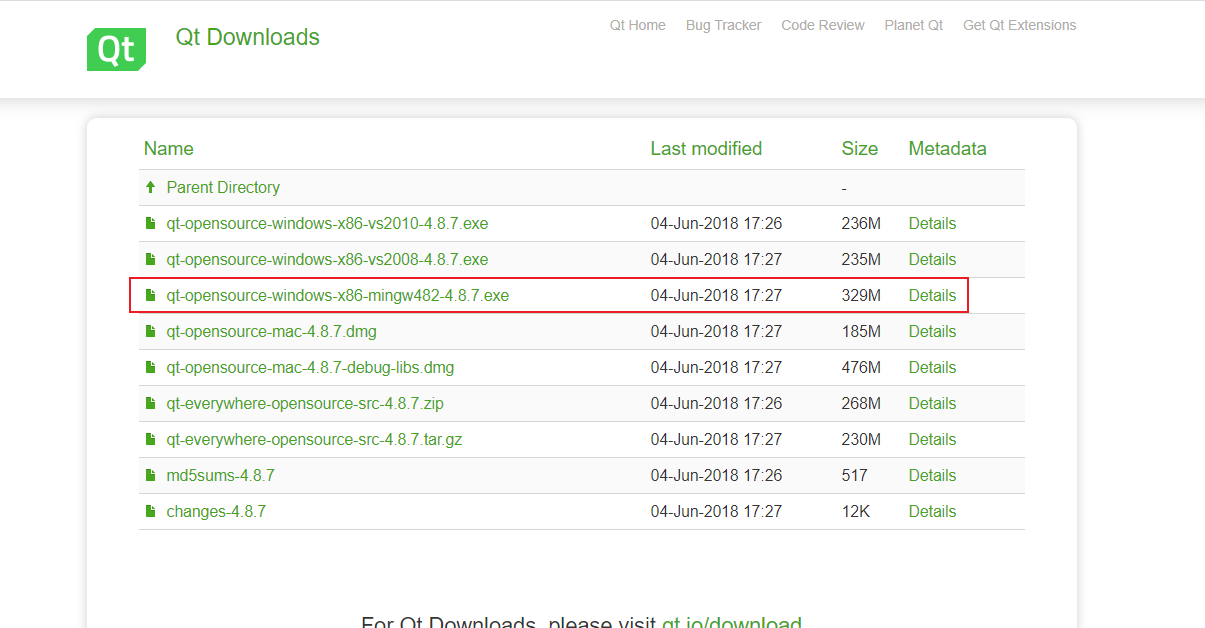Download qt-opensource-mac-4.8.7-debug-libs.dmg
Image resolution: width=1205 pixels, height=628 pixels.
[310, 367]
